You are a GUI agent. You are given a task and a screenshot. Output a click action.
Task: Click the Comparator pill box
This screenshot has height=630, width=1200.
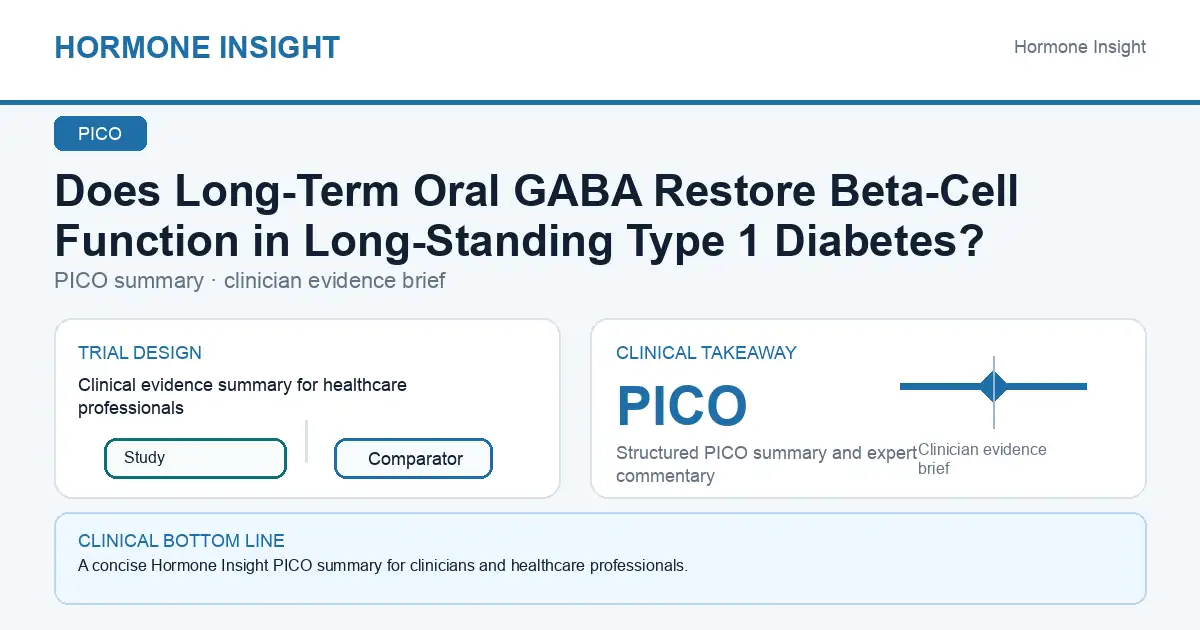[413, 459]
